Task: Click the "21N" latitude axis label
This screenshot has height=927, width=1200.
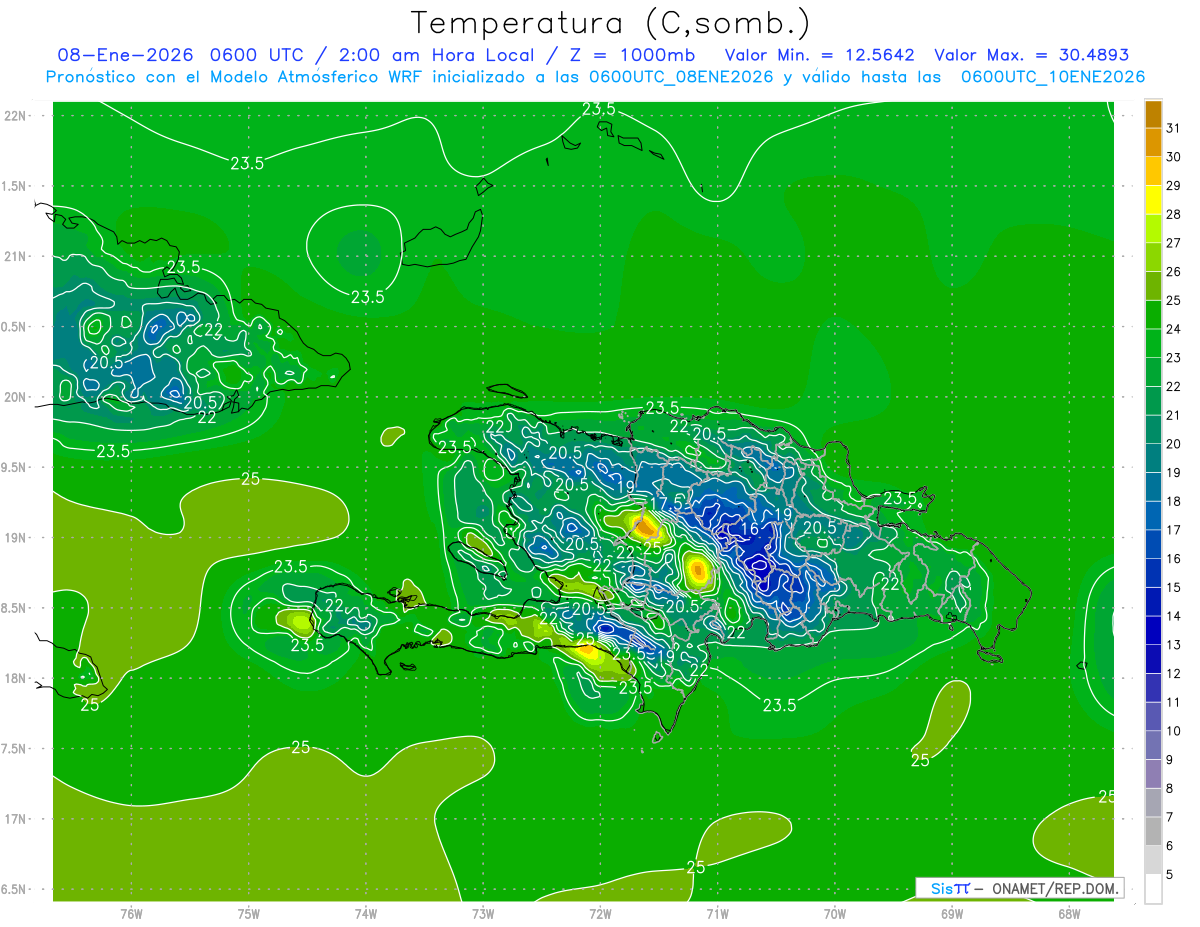Action: (16, 256)
